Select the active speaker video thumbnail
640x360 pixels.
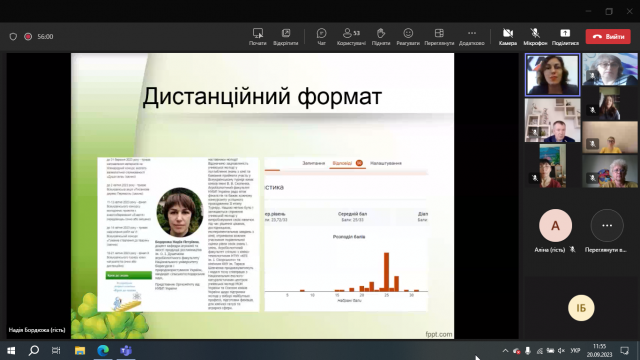(x=552, y=75)
